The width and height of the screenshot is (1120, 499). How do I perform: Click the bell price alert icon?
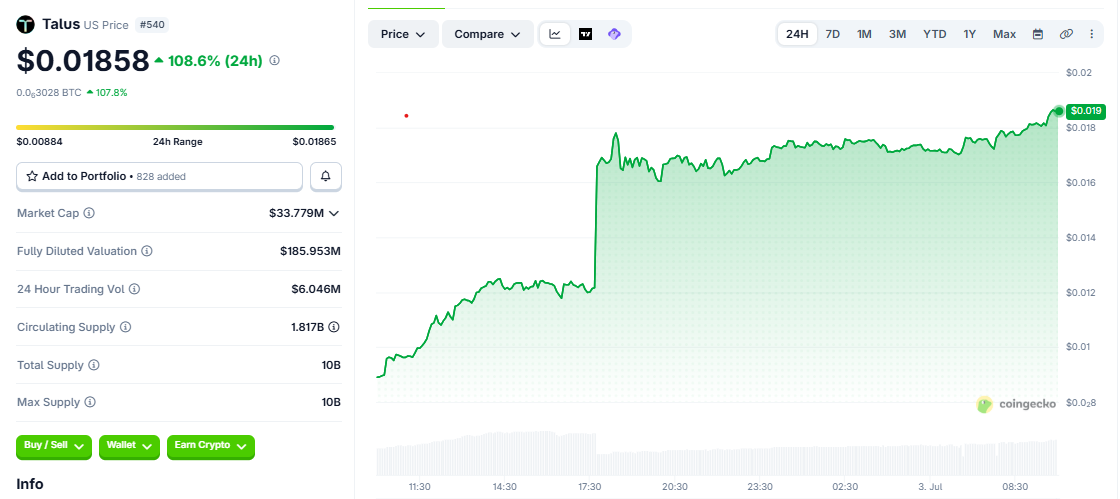coord(326,176)
